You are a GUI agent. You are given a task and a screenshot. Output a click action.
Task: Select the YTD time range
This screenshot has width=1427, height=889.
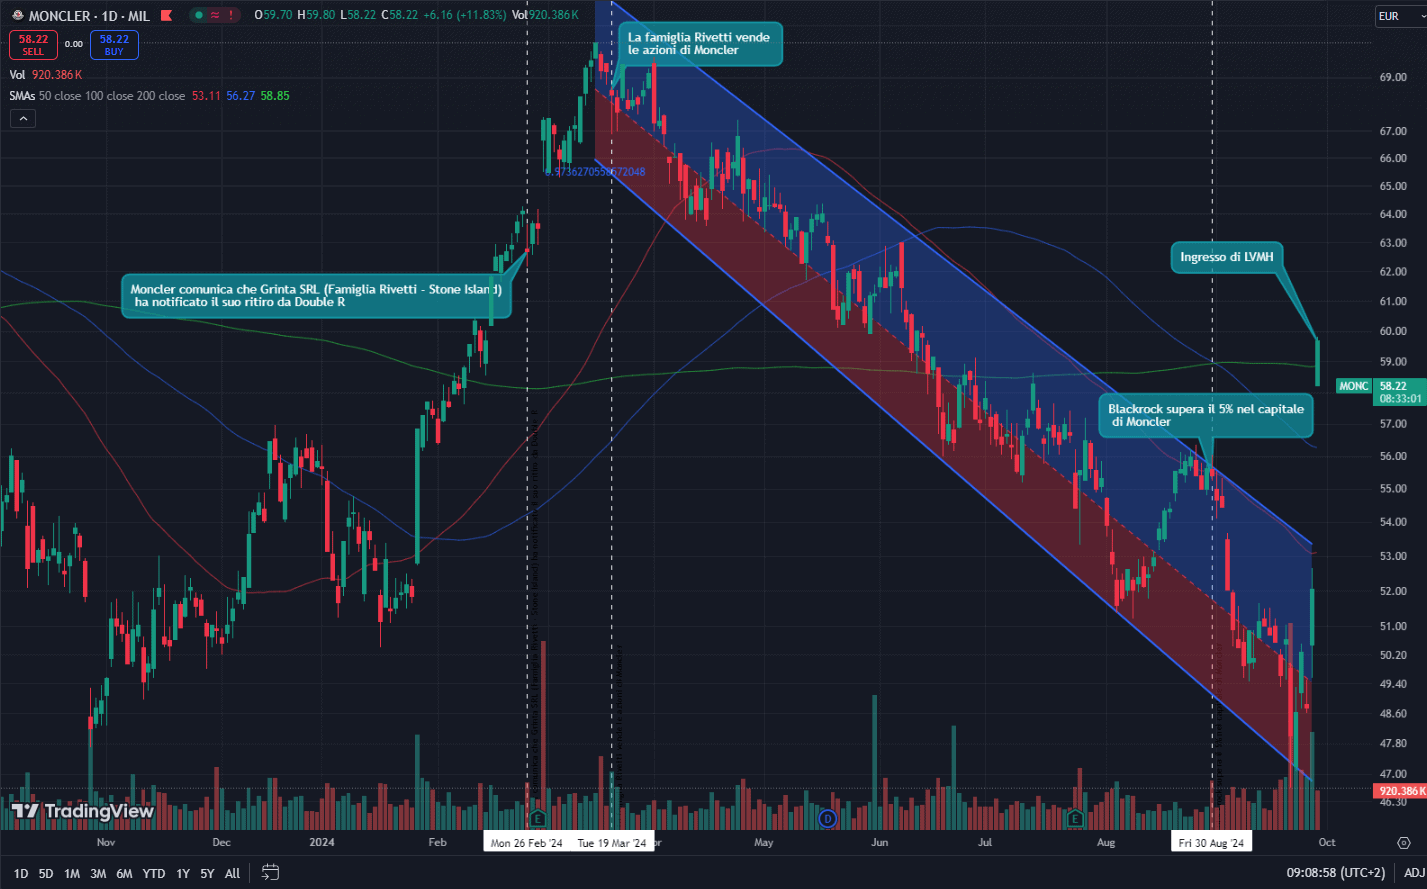[153, 873]
